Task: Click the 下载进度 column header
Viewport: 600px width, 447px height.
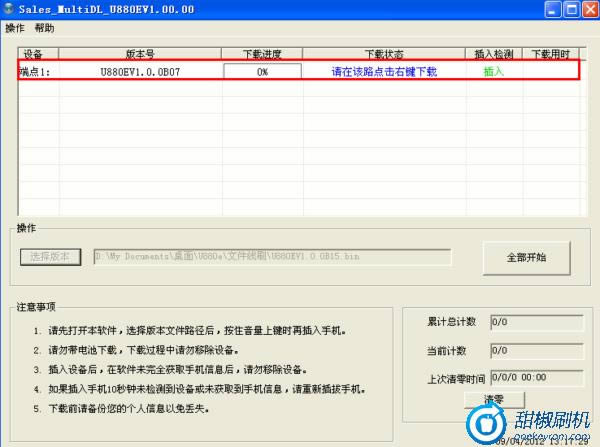Action: (x=262, y=53)
